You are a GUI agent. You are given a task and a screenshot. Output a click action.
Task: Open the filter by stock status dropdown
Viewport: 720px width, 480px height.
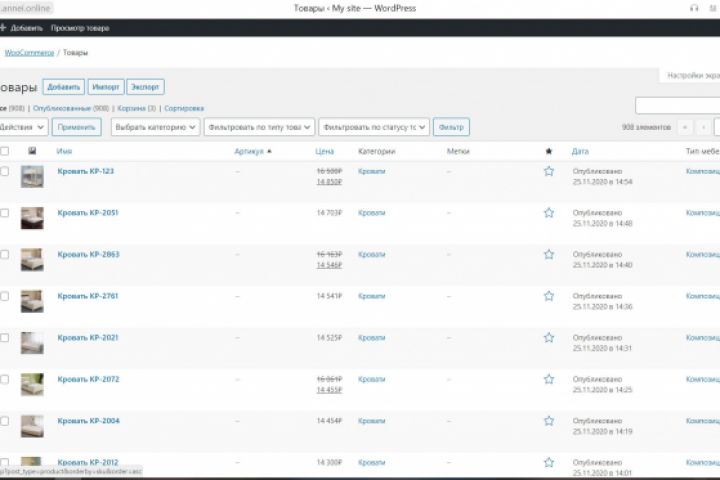[374, 127]
